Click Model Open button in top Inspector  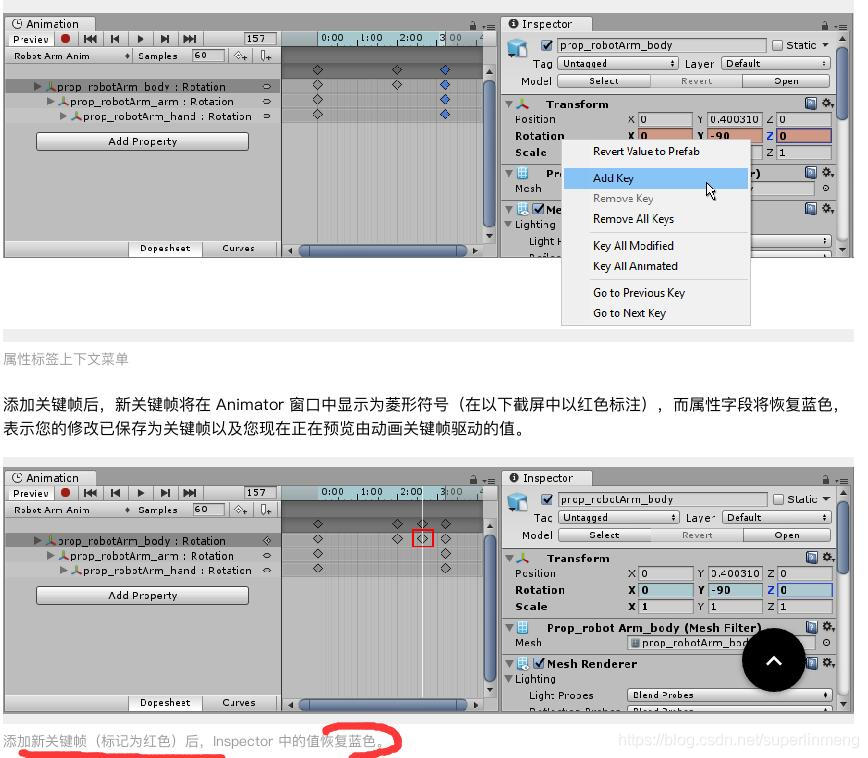pos(786,81)
